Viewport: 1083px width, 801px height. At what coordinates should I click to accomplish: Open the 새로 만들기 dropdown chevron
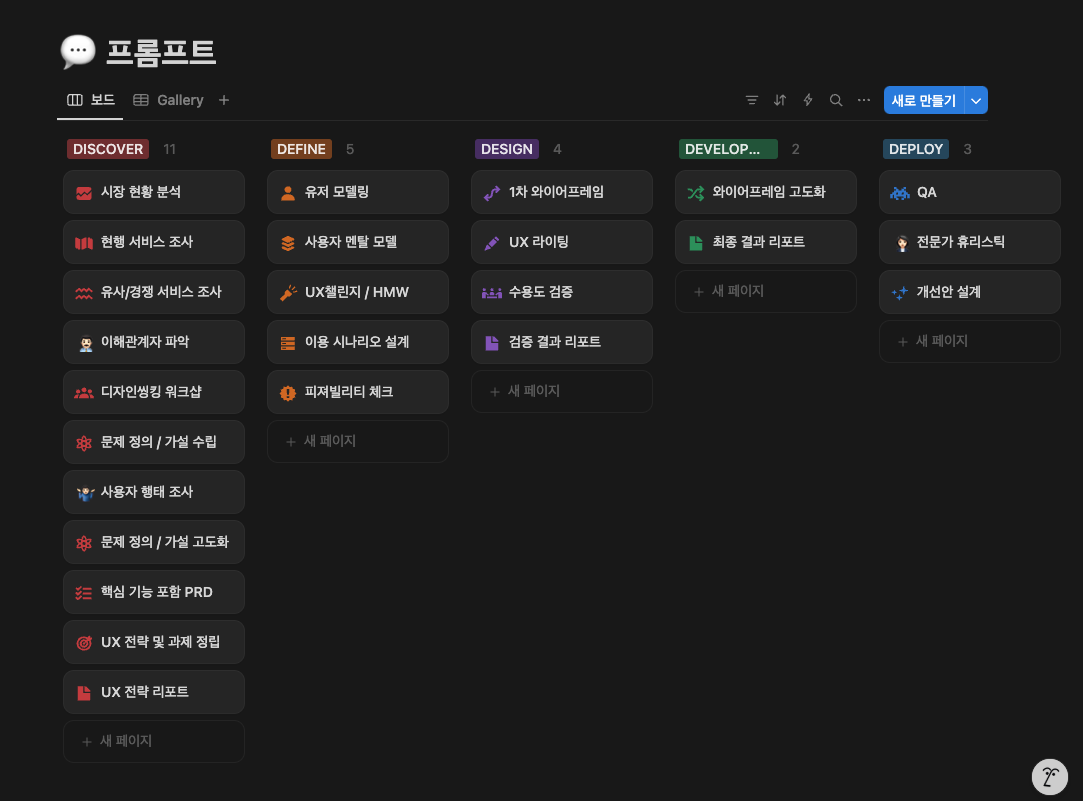(975, 100)
